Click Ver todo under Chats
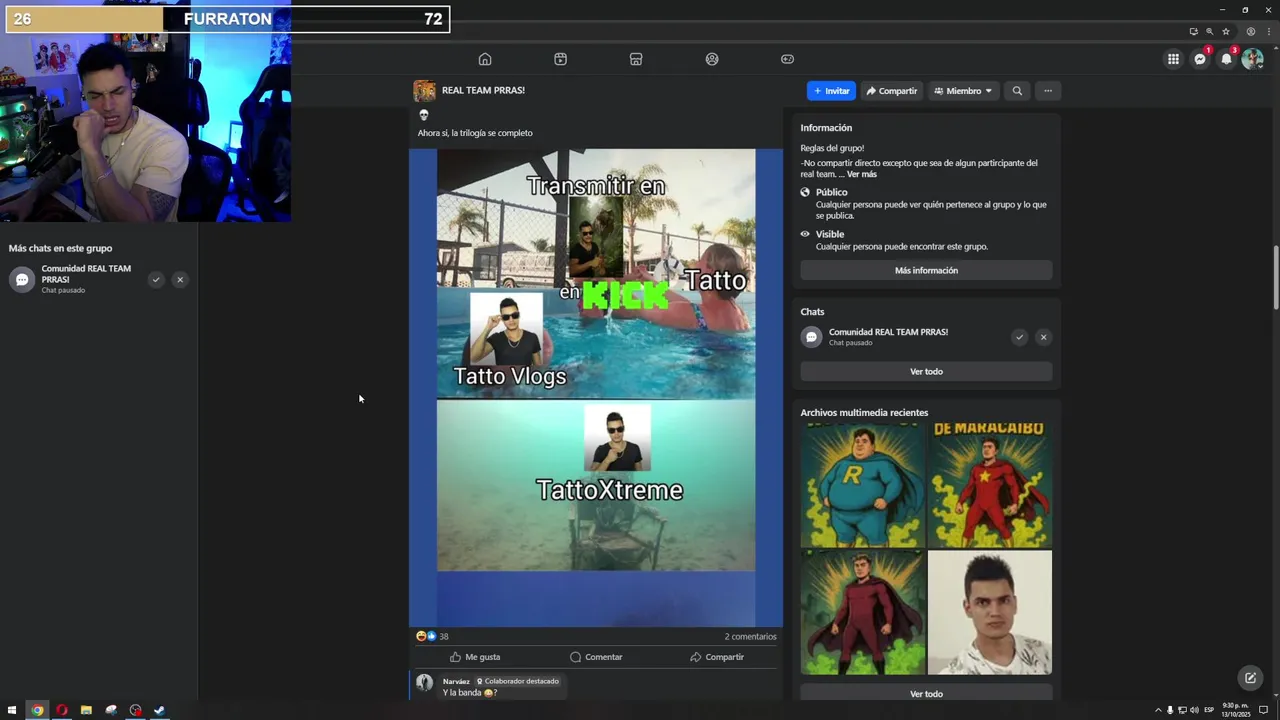Image resolution: width=1280 pixels, height=720 pixels. click(926, 371)
